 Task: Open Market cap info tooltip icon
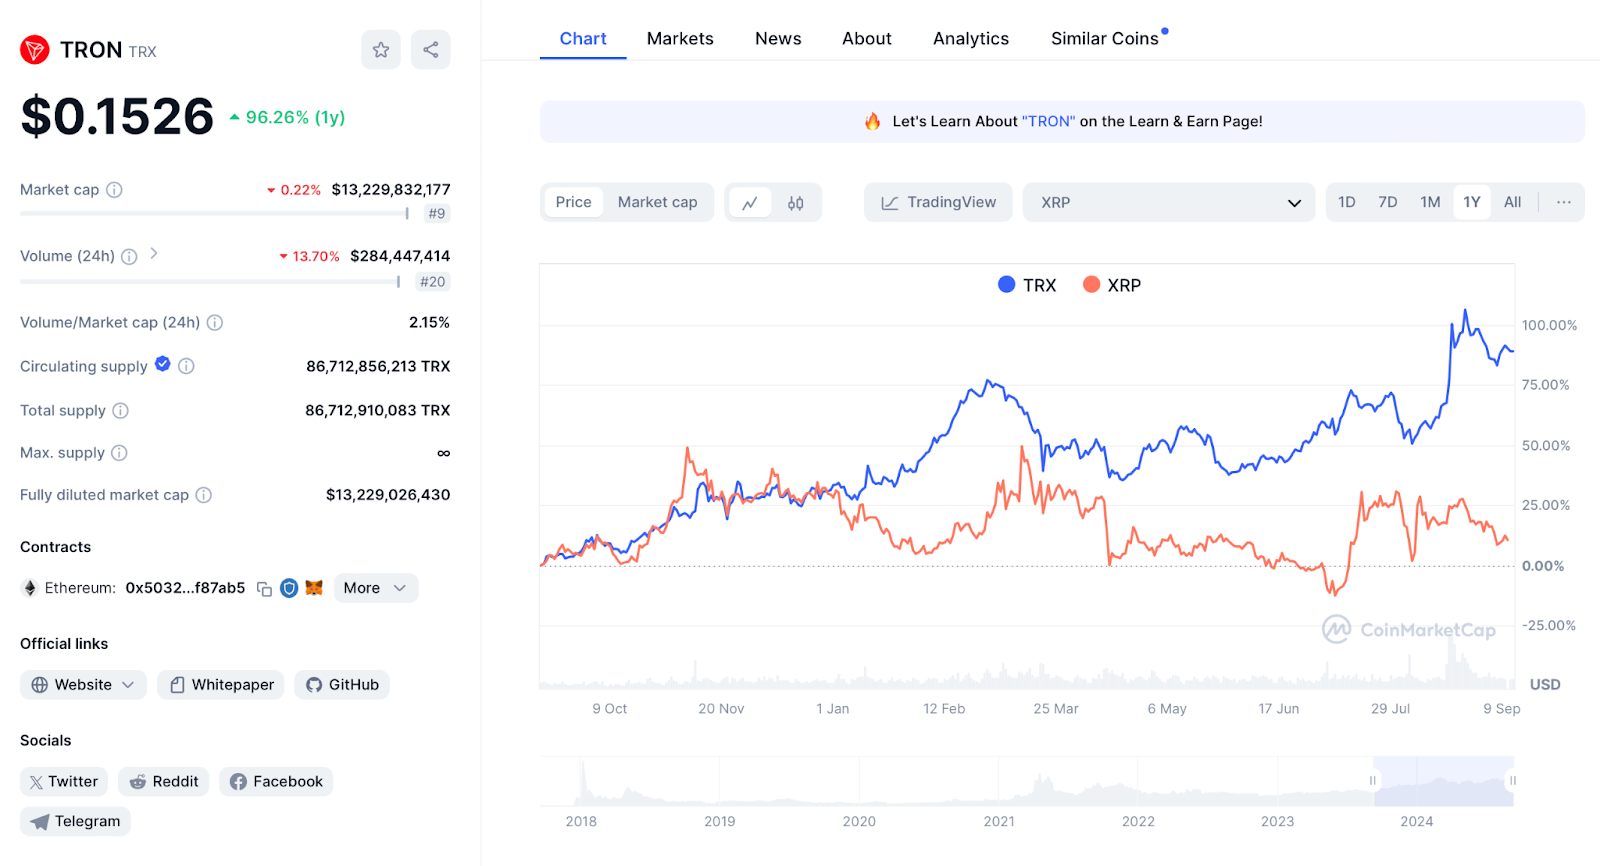(x=115, y=190)
